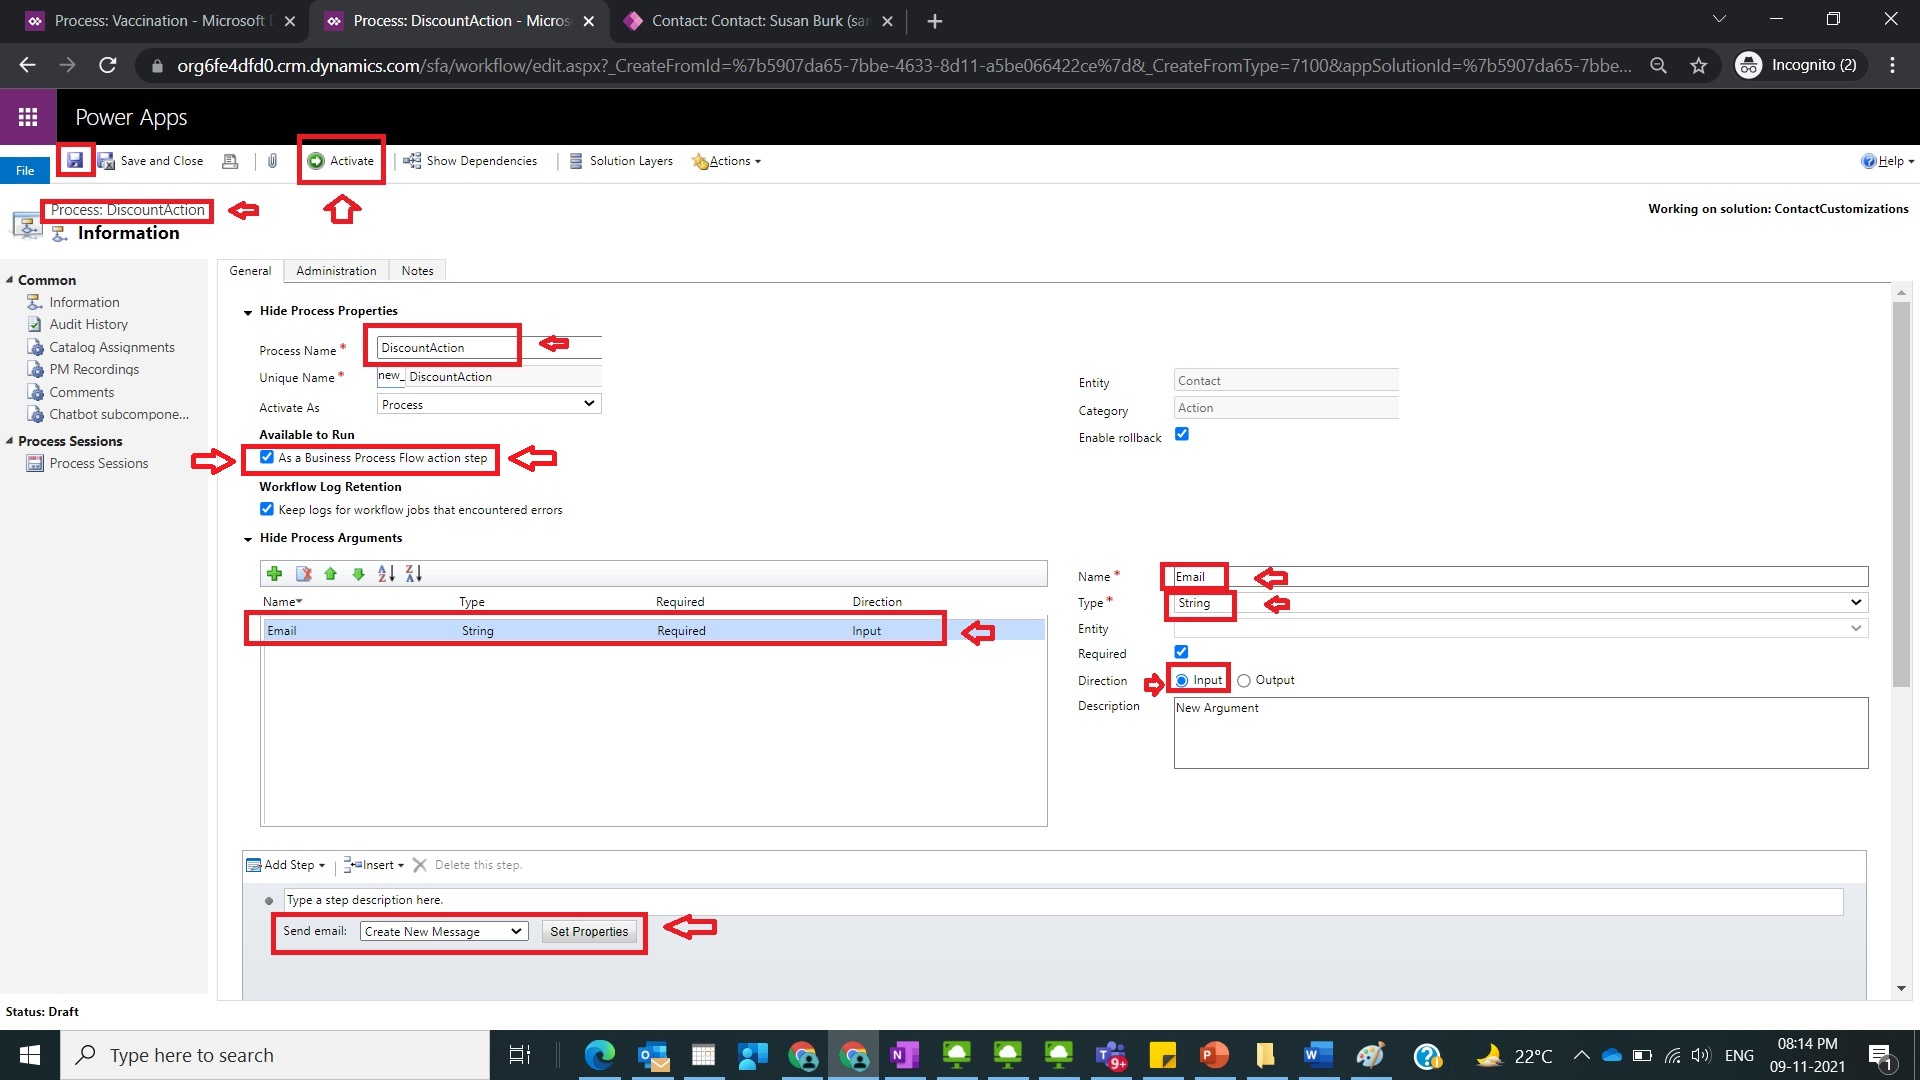This screenshot has width=1920, height=1080.
Task: Uncheck As a Business Process Flow action step
Action: coord(266,457)
